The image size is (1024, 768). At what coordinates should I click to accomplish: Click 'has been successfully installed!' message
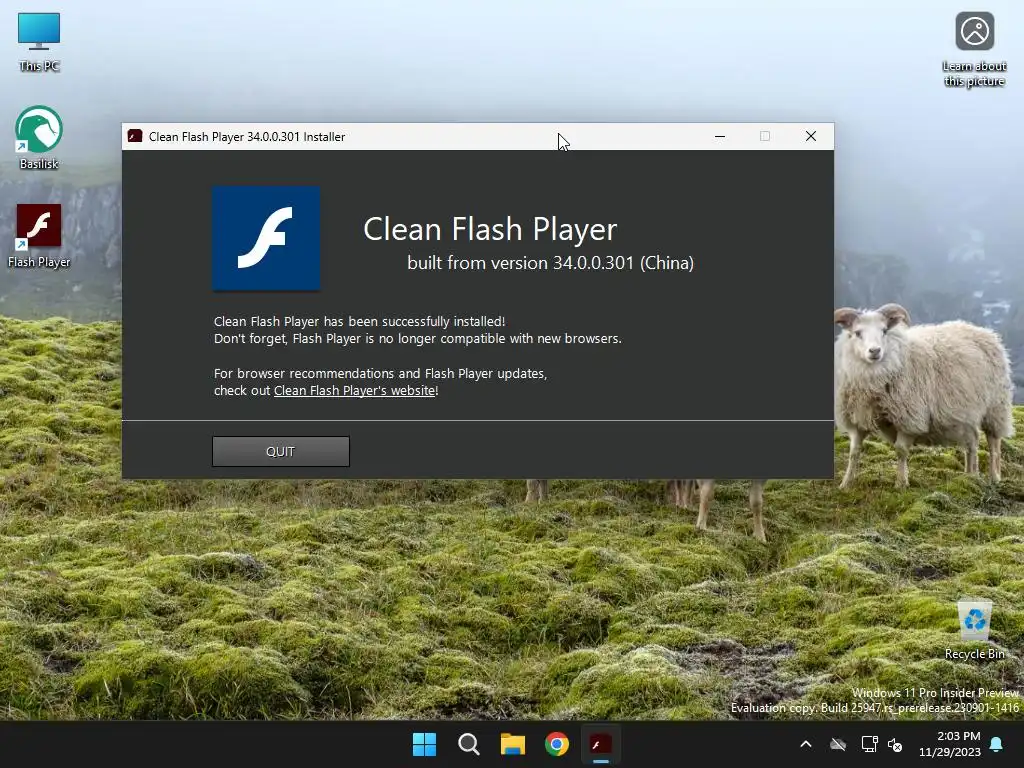414,321
